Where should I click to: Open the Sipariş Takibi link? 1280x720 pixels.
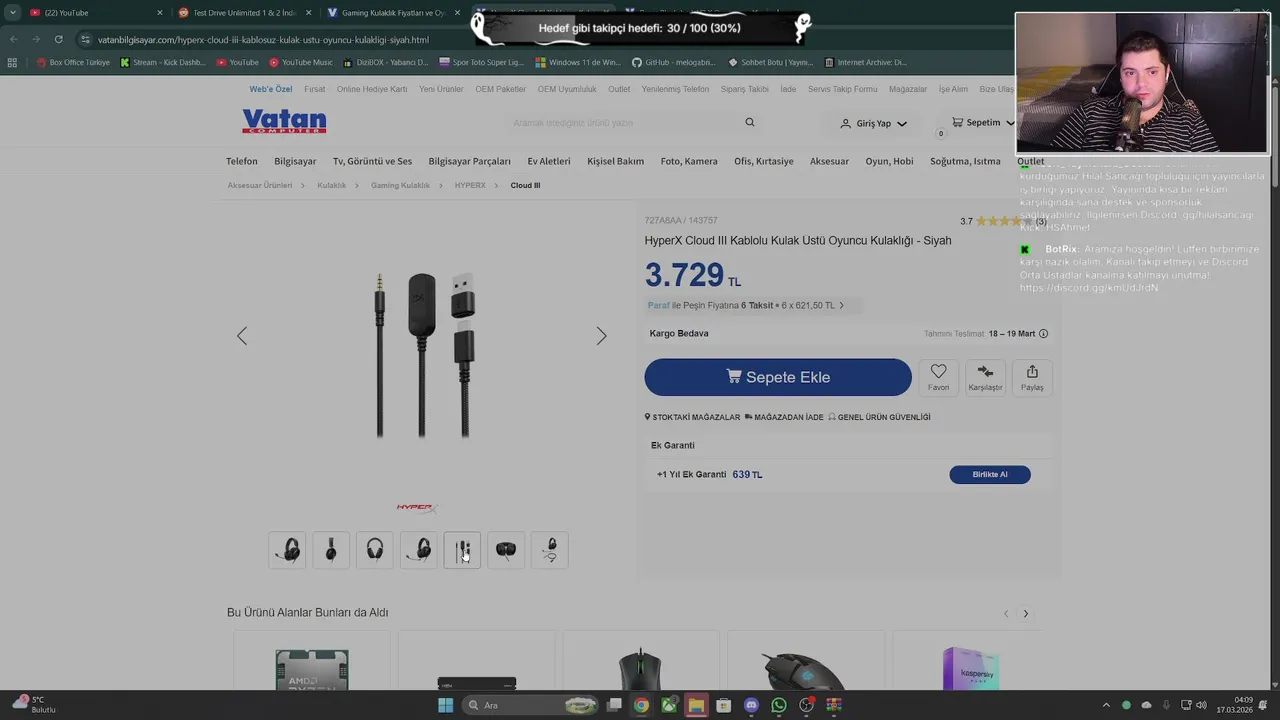tap(745, 89)
